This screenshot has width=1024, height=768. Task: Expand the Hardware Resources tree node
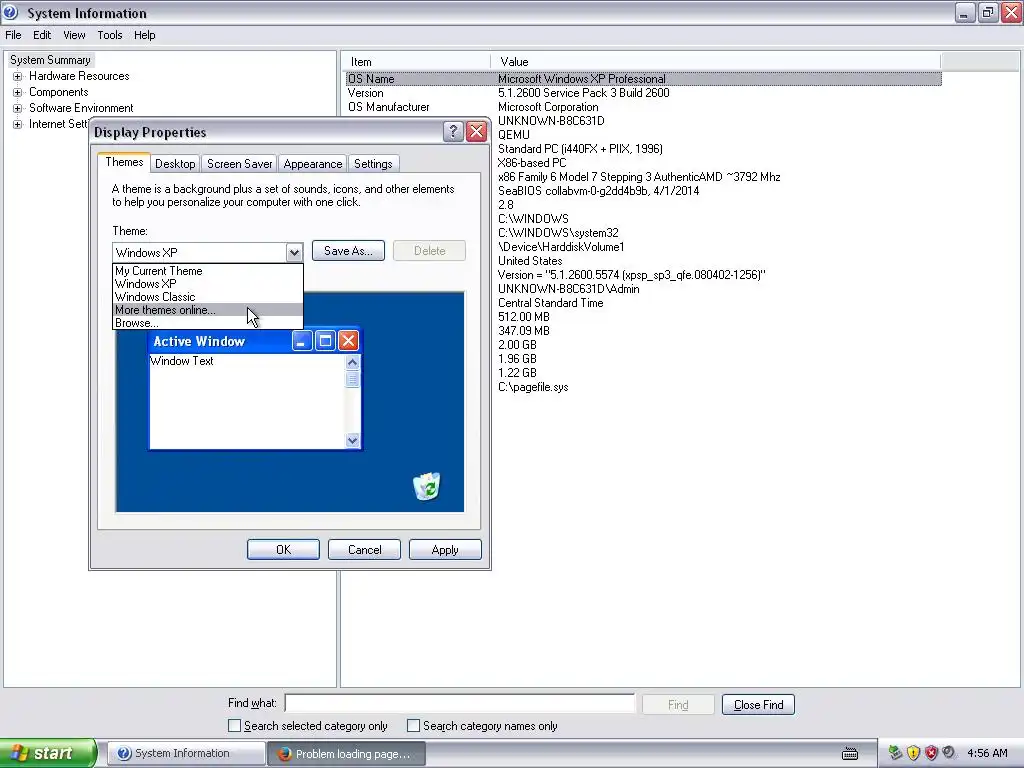(18, 76)
